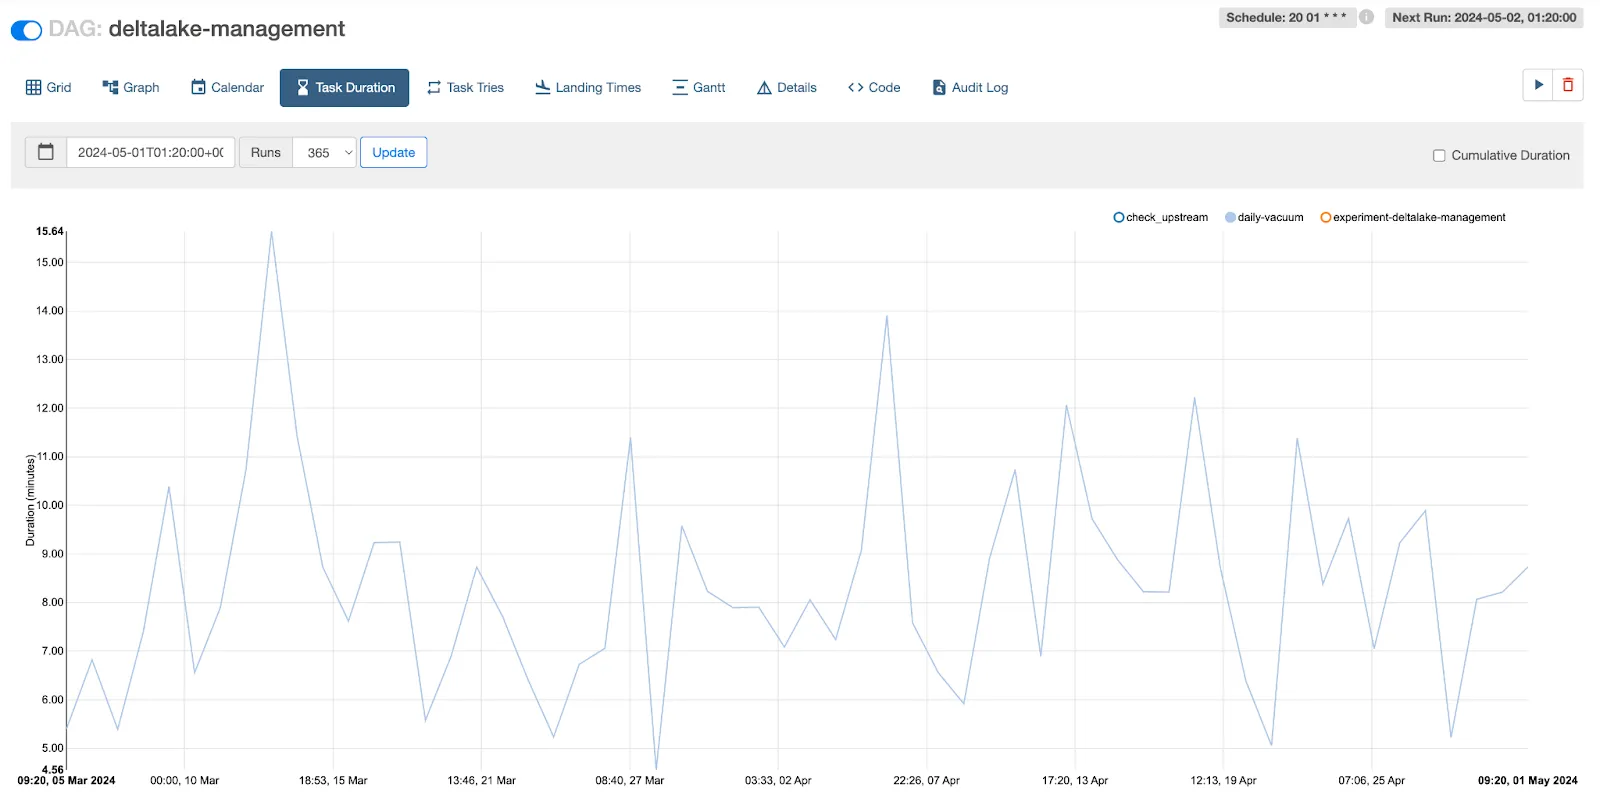Click the Update button
This screenshot has width=1600, height=798.
tap(393, 153)
